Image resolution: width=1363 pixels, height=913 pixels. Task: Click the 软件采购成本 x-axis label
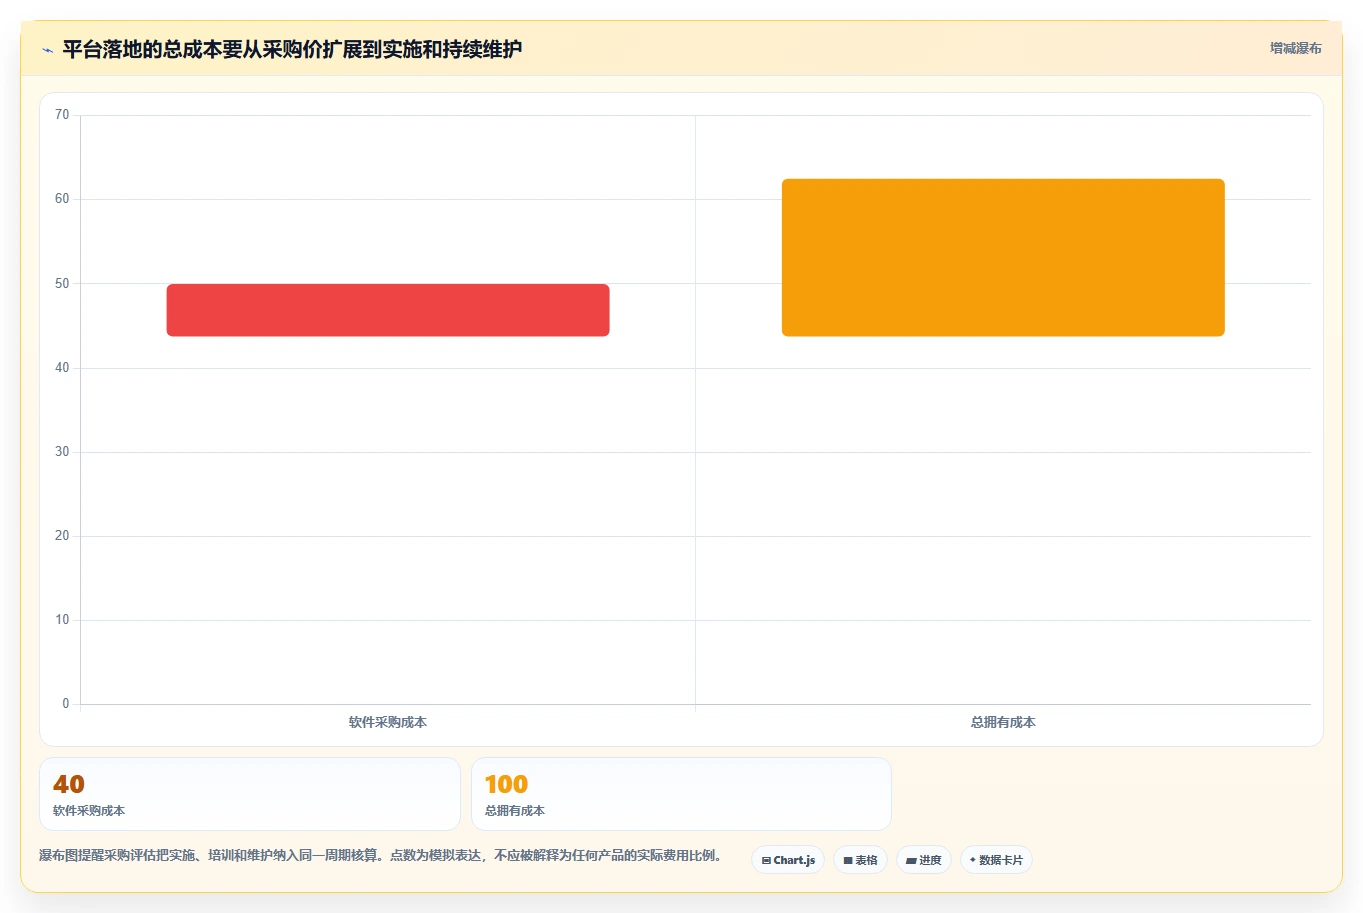tap(388, 722)
